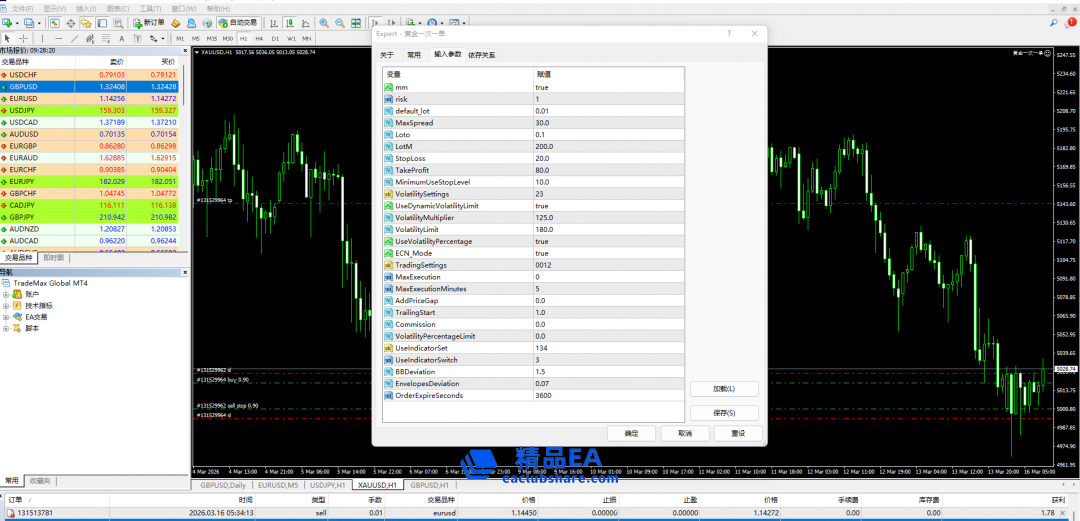This screenshot has width=1080, height=521.
Task: Expand the 技术指标 indicators tree node
Action: 6,306
